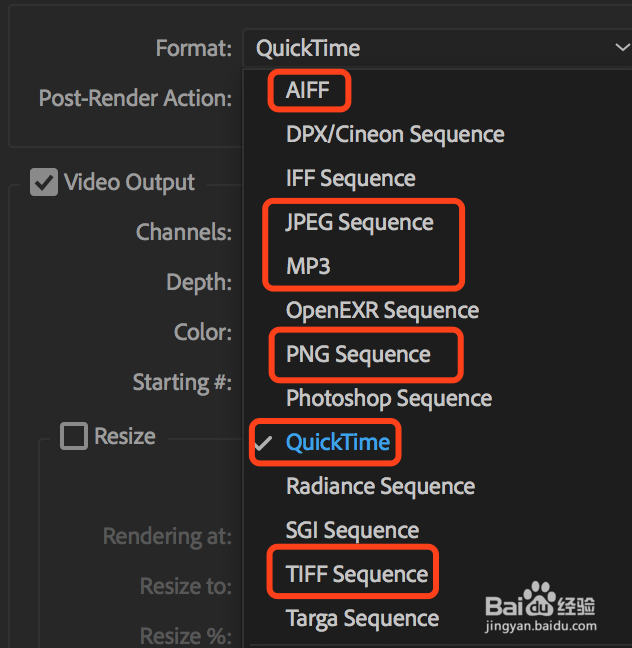
Task: Select SGI Sequence option
Action: pos(352,530)
